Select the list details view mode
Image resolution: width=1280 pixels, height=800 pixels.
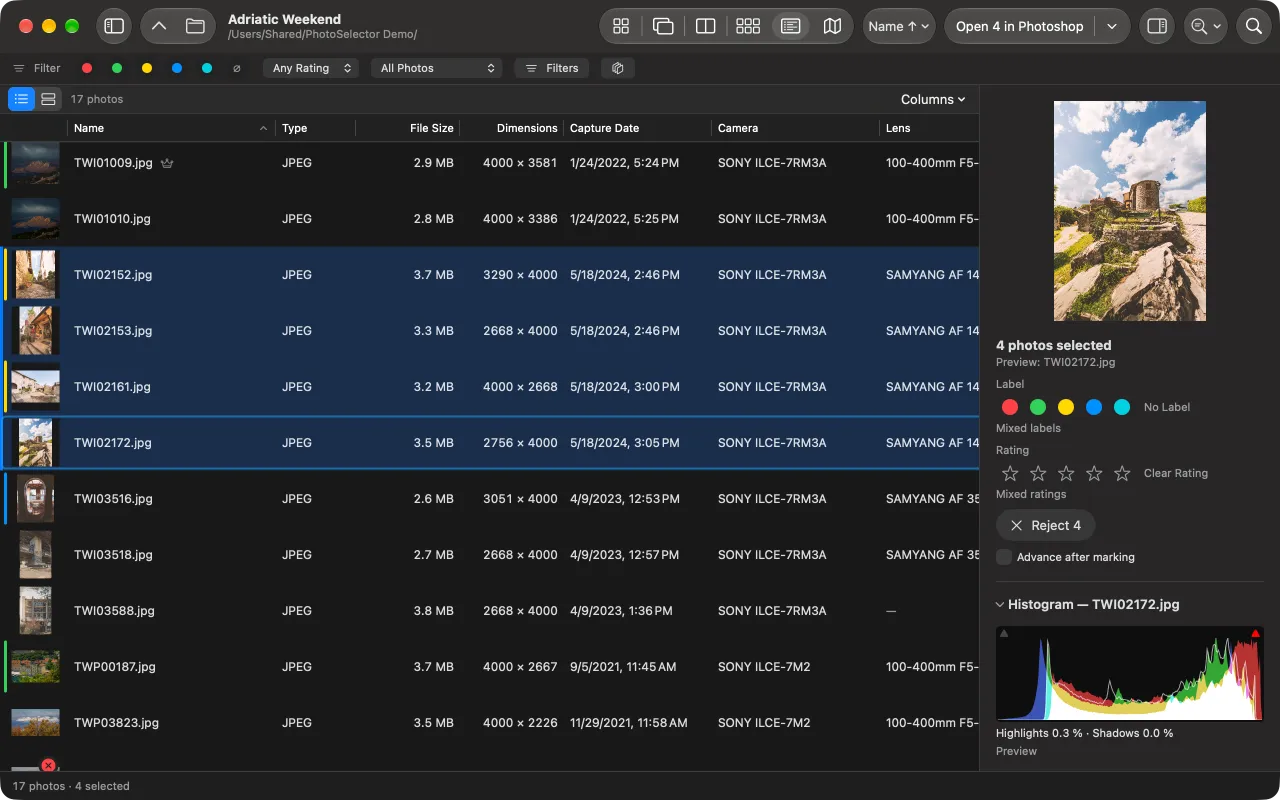[790, 26]
